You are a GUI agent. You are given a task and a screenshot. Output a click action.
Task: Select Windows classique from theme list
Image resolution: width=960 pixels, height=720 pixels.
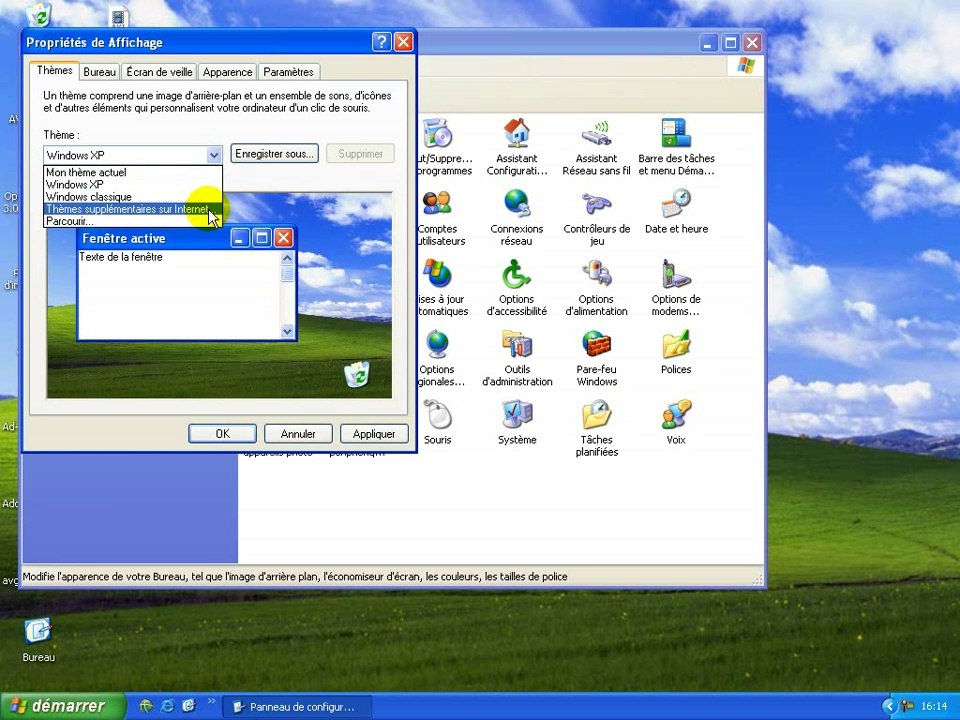(89, 197)
